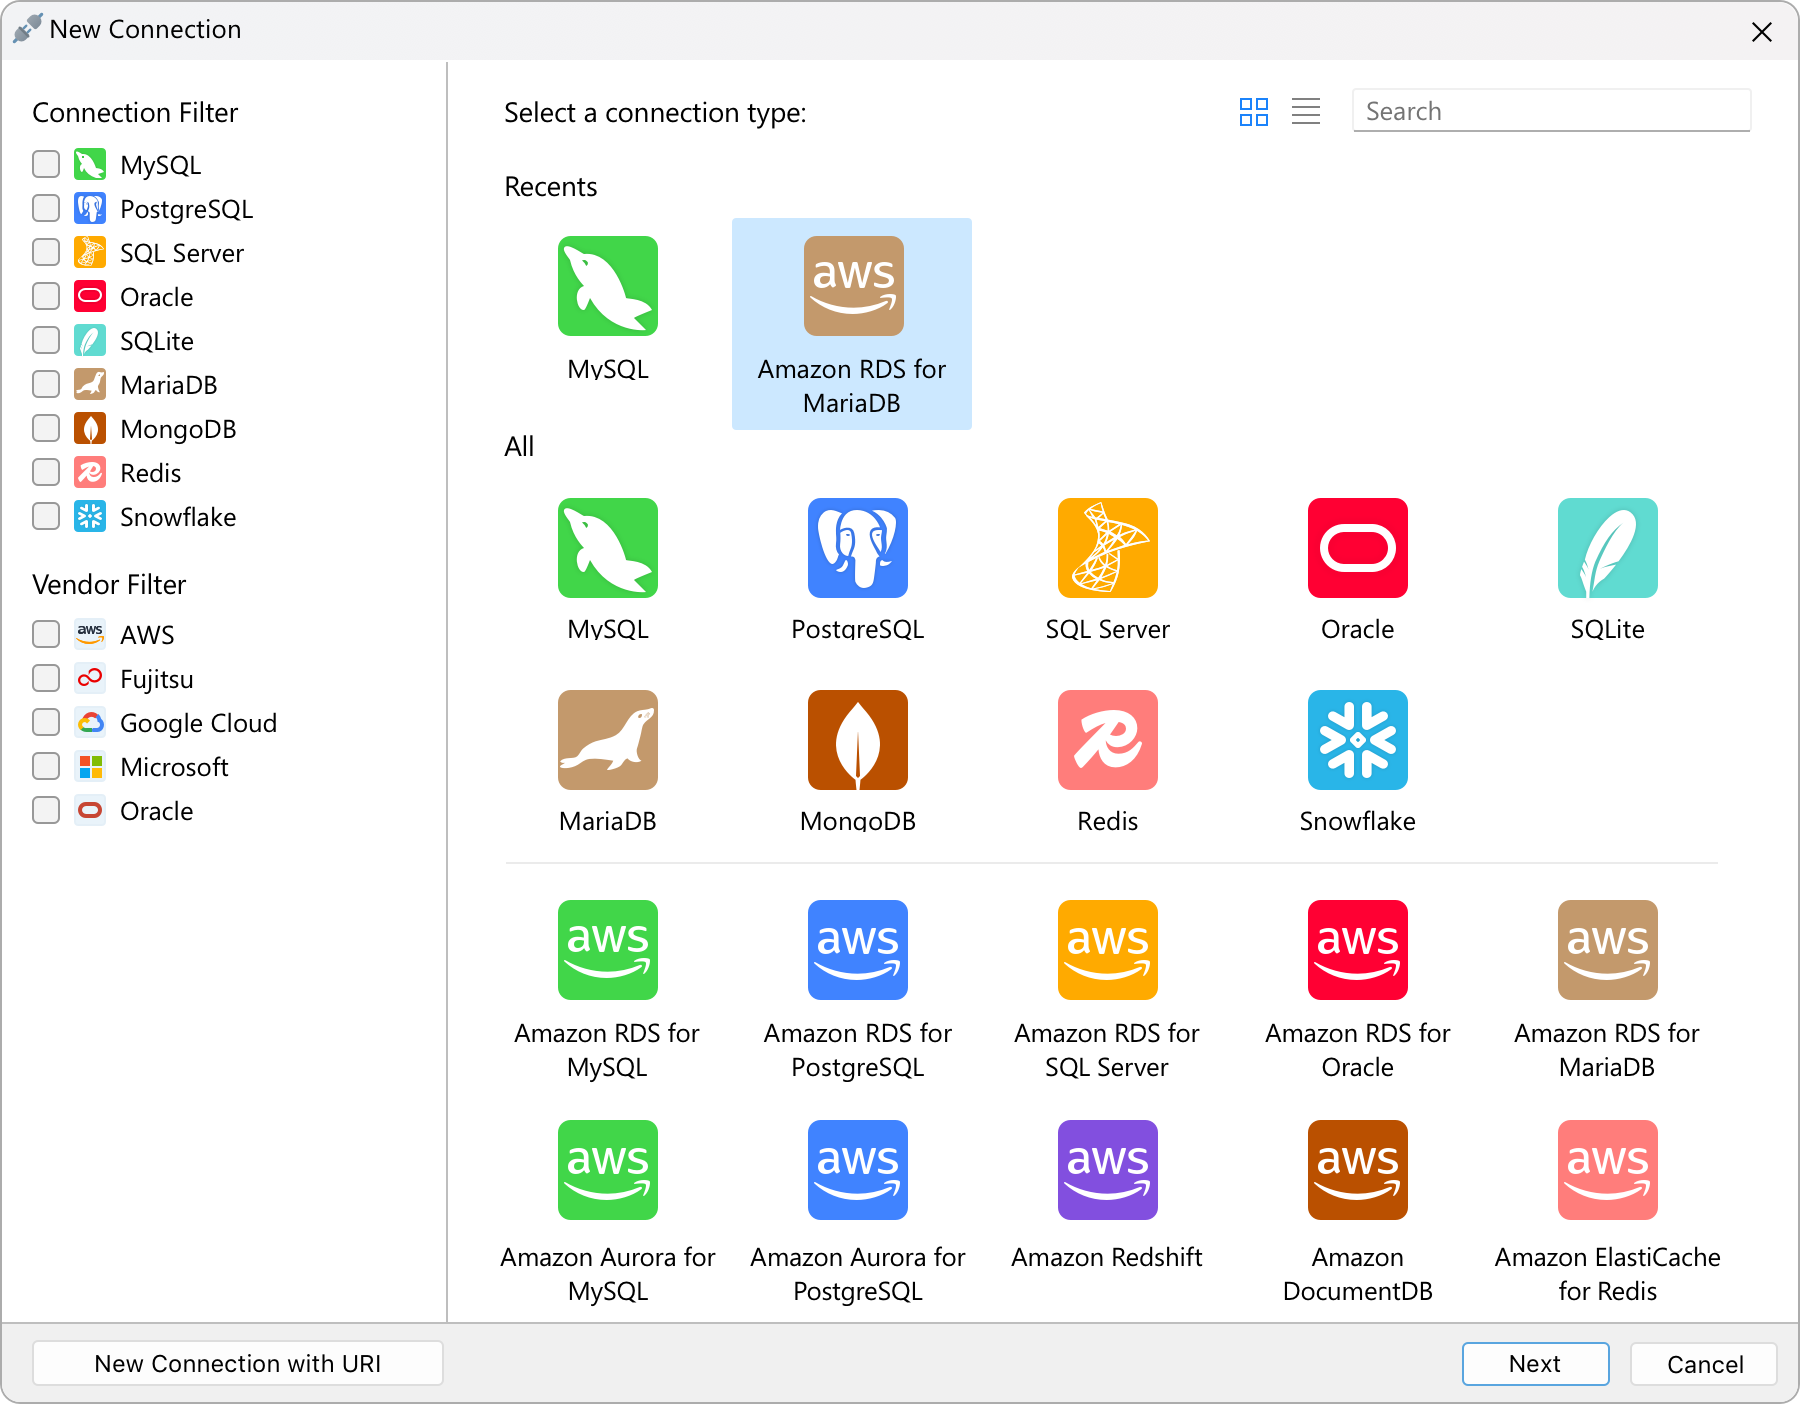1800x1404 pixels.
Task: Select the PostgreSQL elephant icon under All
Action: point(857,548)
